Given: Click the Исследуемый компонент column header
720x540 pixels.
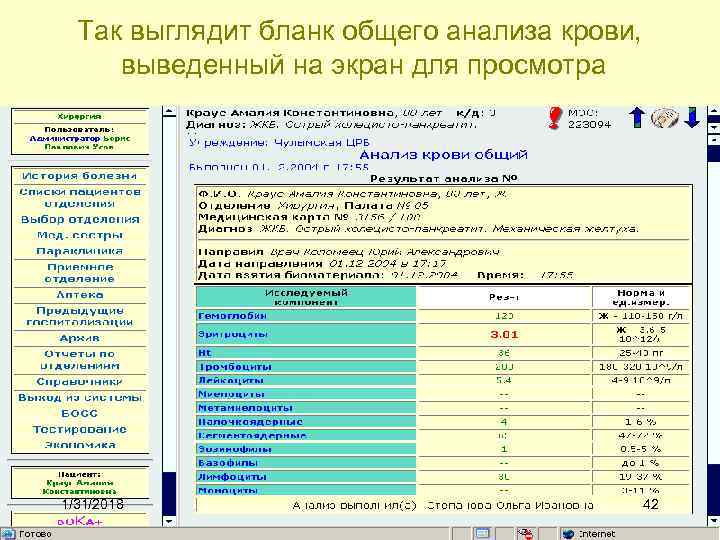Looking at the screenshot, I should tap(306, 297).
